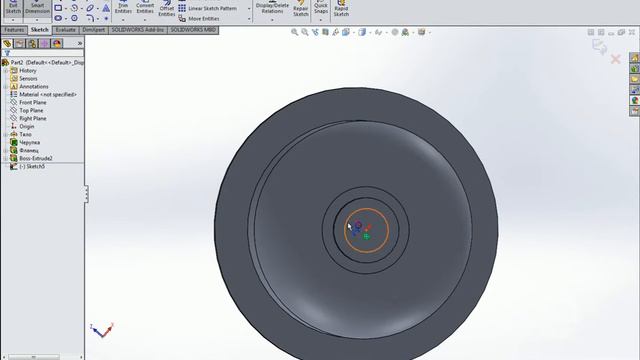Select the Corner Rectangle sketch tool
Screen dimensions: 640x360
(58, 8)
